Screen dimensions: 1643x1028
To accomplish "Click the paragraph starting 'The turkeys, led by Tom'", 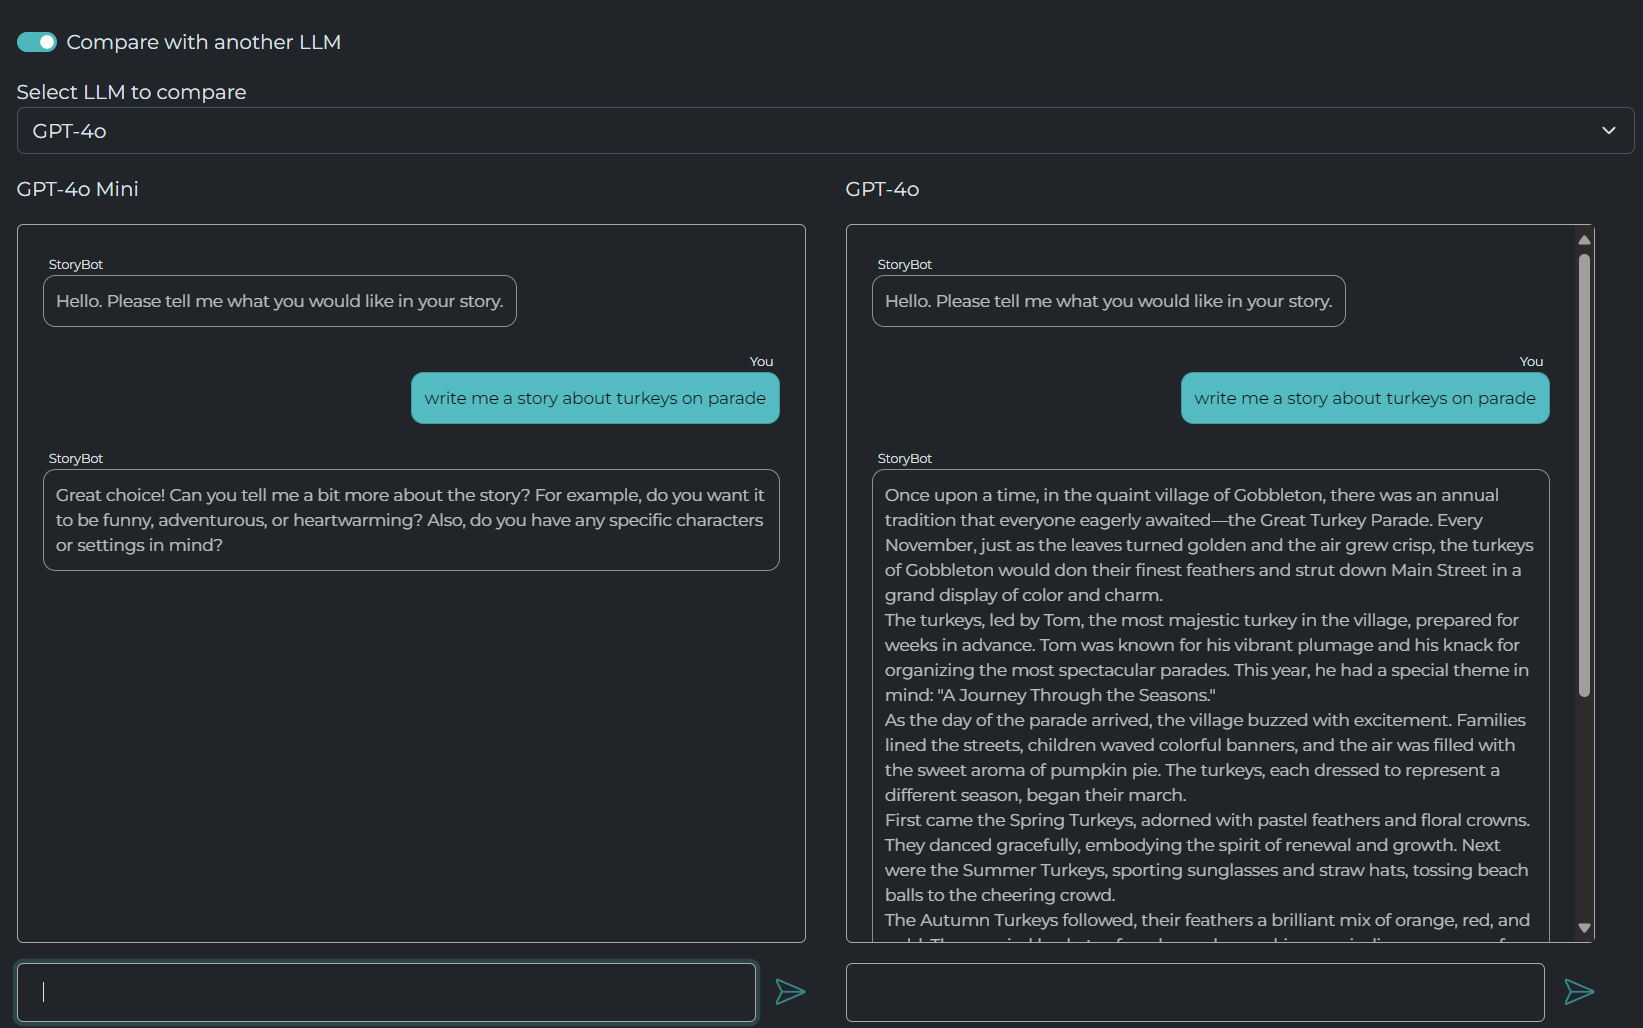I will (1207, 657).
